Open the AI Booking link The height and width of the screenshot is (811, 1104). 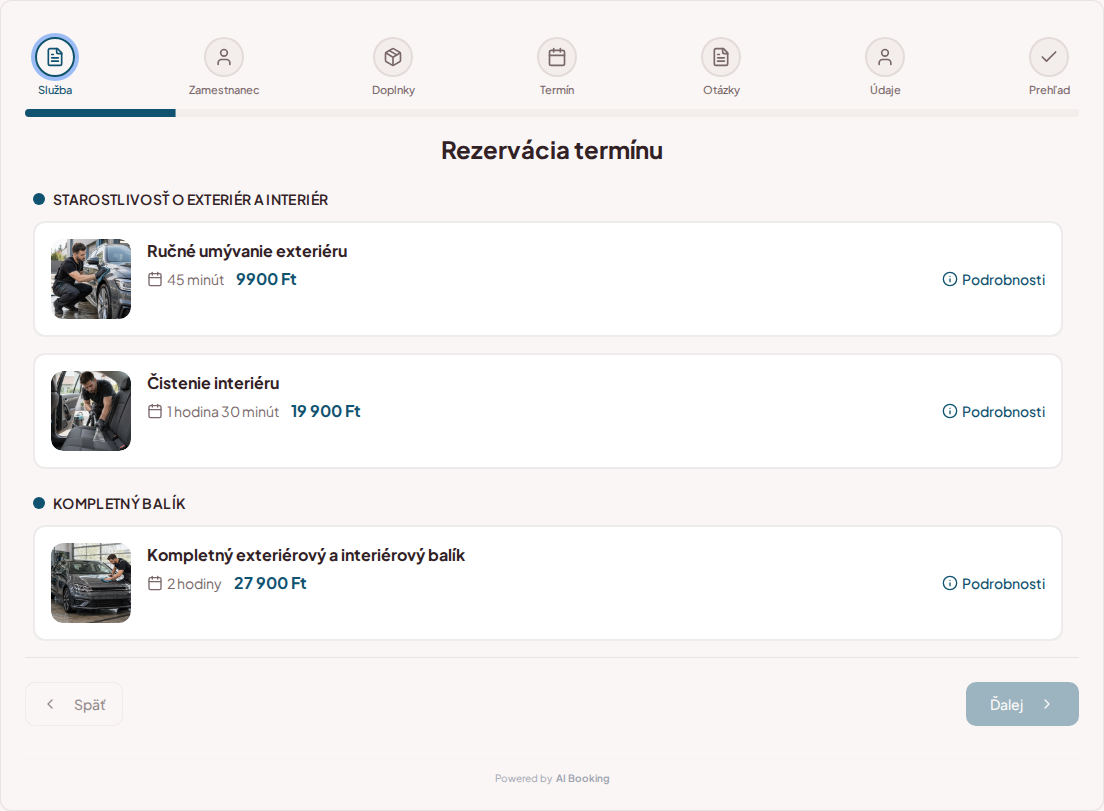[582, 779]
